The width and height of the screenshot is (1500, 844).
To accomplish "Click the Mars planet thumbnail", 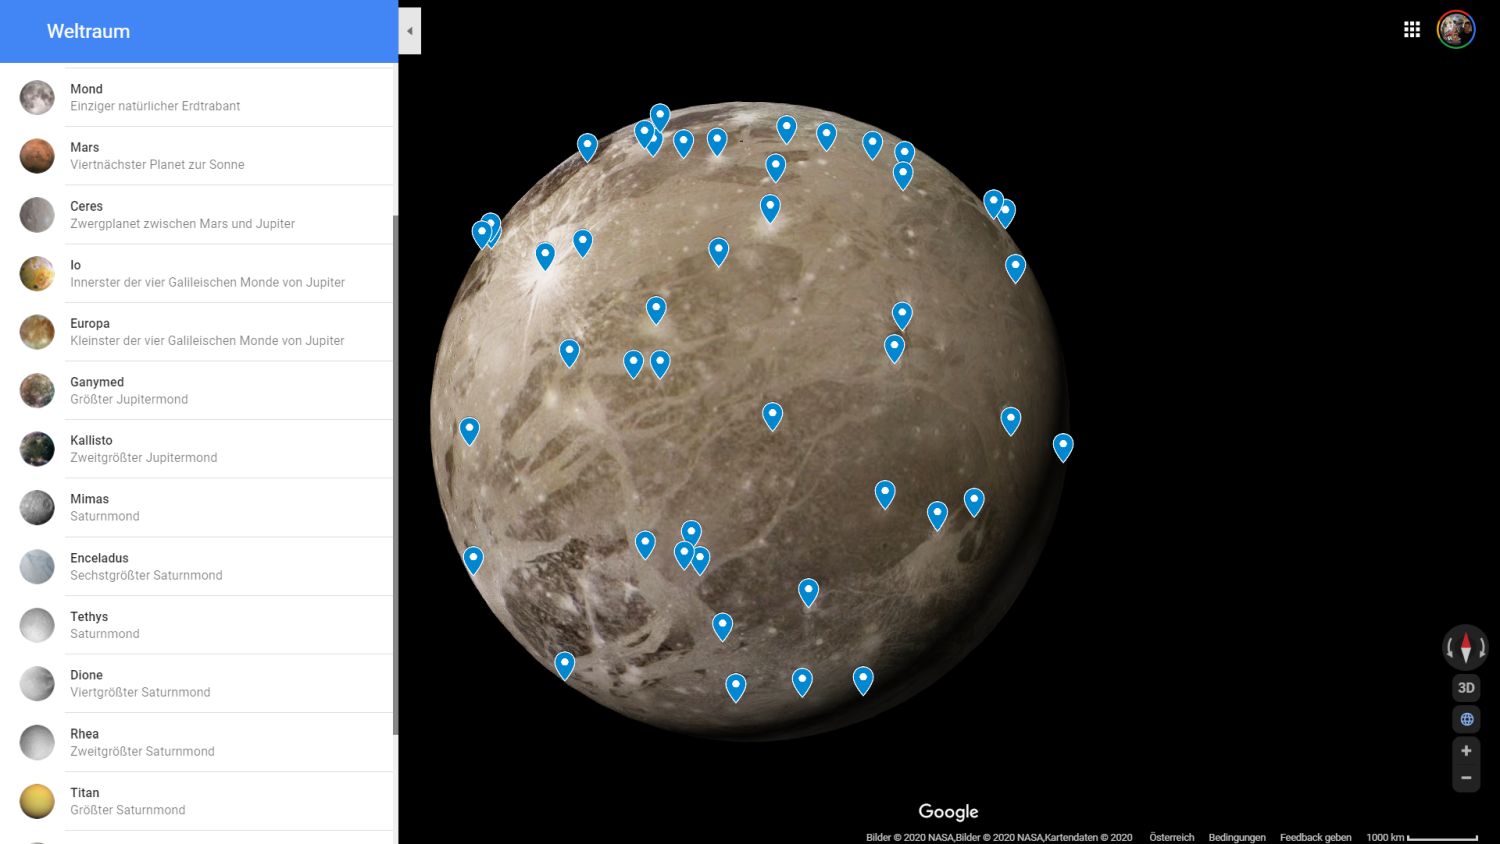I will pos(37,156).
